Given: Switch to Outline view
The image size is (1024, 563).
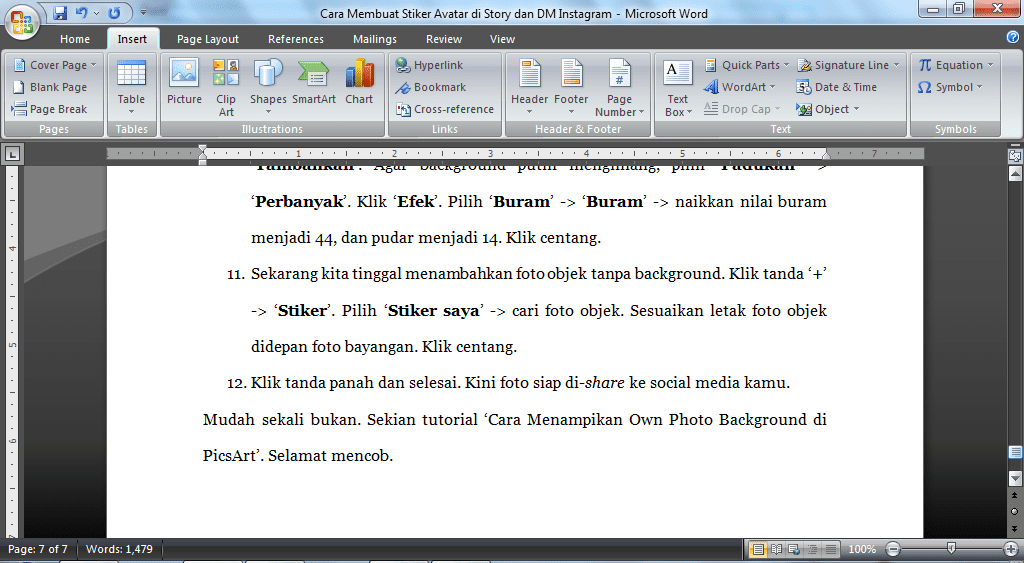Looking at the screenshot, I should (x=812, y=549).
